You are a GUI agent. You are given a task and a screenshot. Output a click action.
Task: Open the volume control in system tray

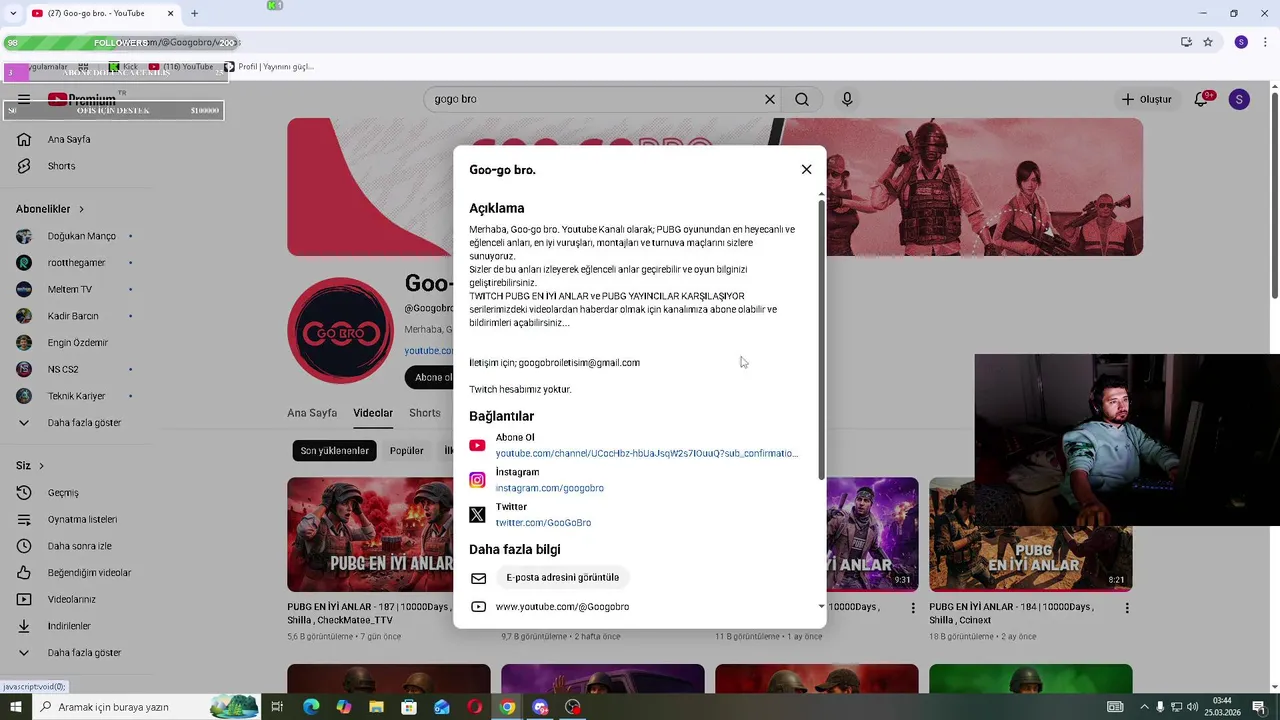(1192, 707)
